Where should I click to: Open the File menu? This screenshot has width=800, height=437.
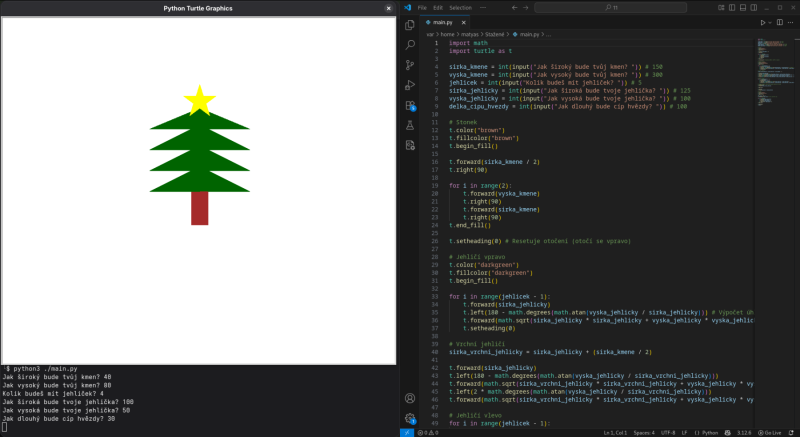pos(423,7)
